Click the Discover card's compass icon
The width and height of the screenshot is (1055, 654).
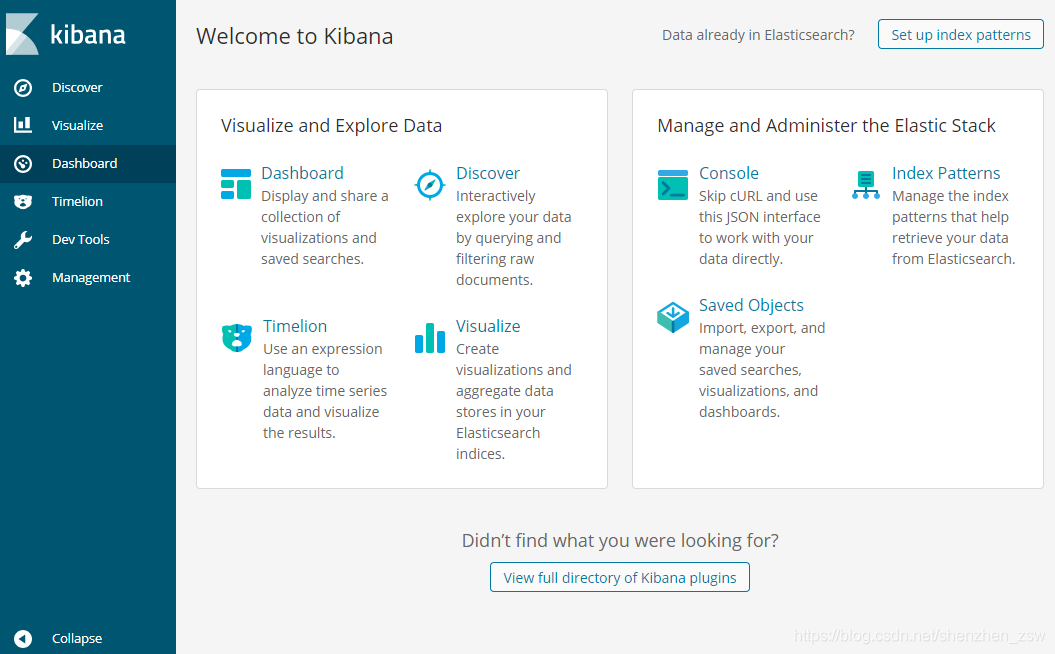coord(430,184)
